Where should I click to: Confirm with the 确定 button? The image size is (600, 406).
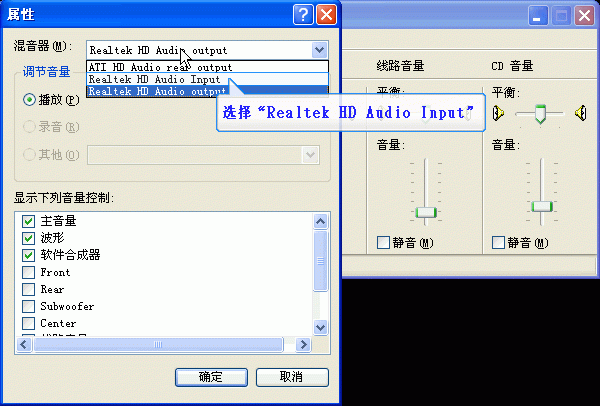[x=211, y=377]
